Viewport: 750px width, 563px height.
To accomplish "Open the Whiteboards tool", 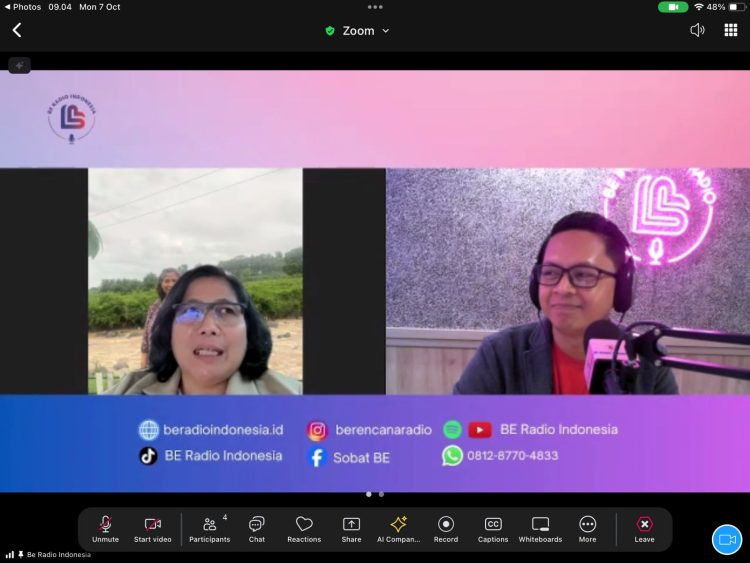I will [x=540, y=528].
